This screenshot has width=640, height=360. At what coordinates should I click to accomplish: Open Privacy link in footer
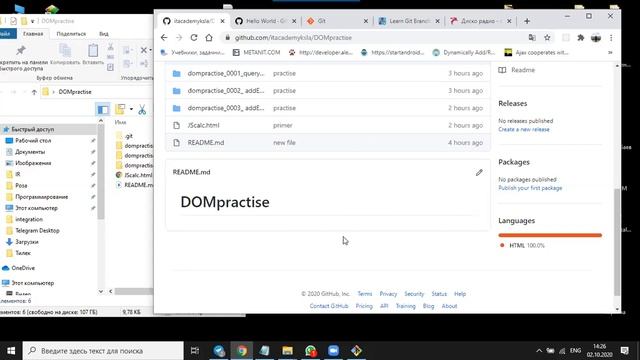click(388, 294)
